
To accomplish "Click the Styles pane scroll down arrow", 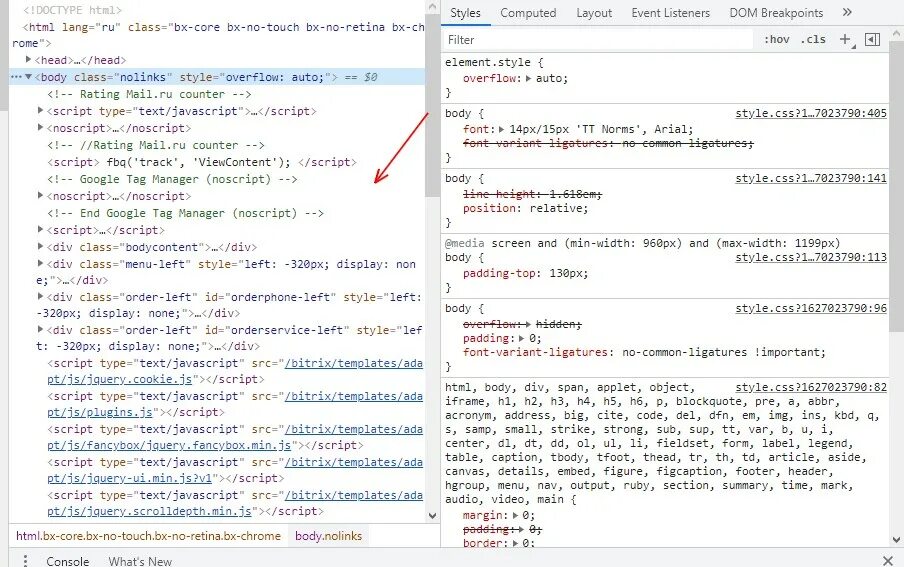I will (x=897, y=540).
